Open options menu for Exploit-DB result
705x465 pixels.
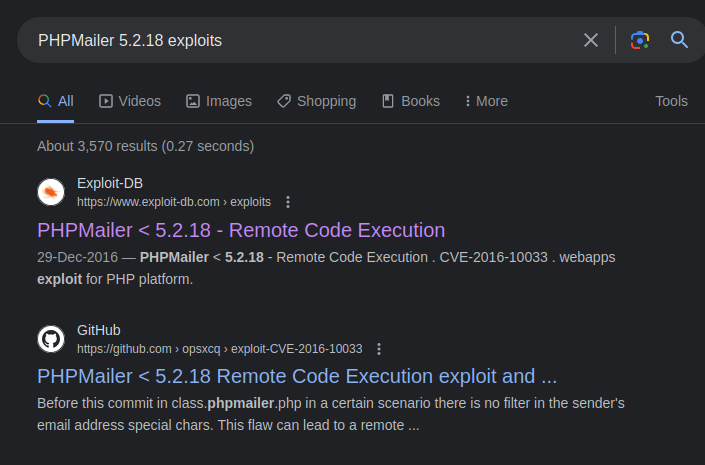tap(288, 202)
